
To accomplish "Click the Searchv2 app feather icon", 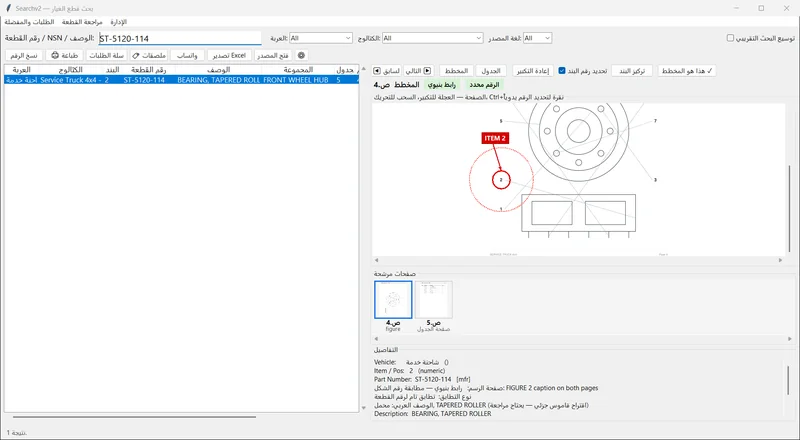I will pos(8,8).
